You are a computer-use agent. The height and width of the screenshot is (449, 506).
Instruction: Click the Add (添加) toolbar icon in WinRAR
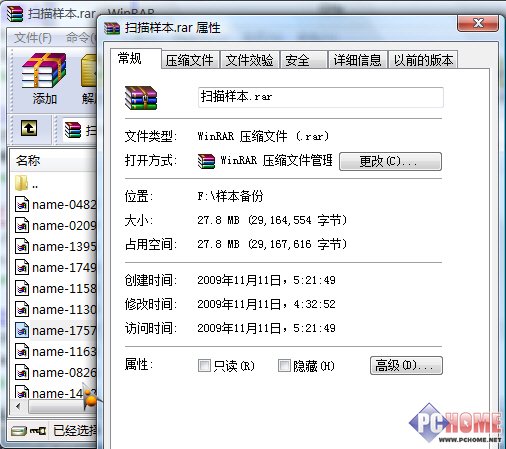tap(44, 71)
